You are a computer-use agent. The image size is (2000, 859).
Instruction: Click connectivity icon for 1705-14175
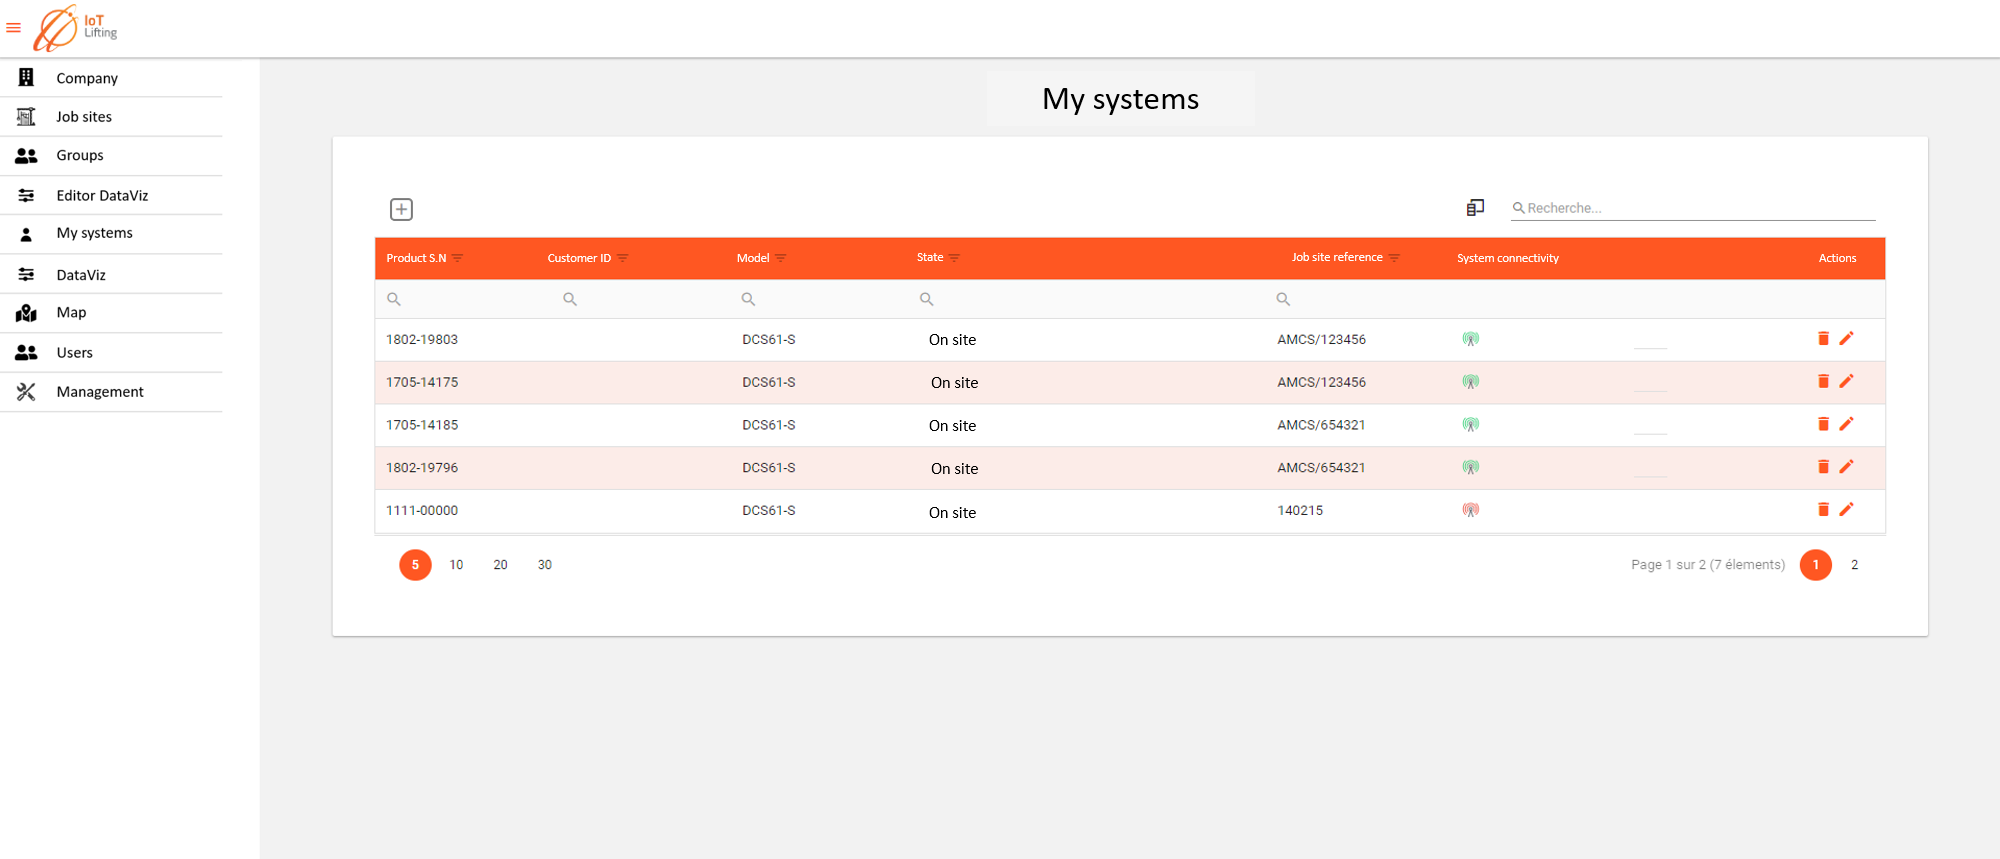[1470, 382]
